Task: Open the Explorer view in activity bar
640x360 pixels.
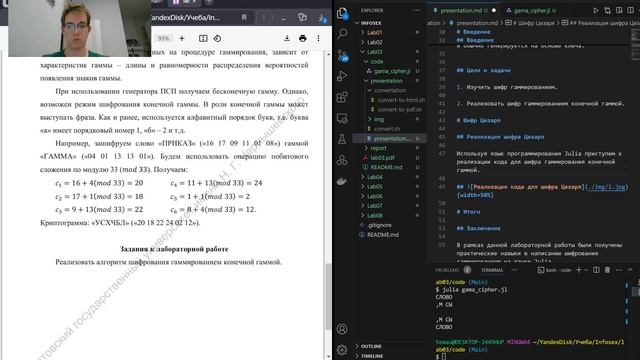Action: 342,13
